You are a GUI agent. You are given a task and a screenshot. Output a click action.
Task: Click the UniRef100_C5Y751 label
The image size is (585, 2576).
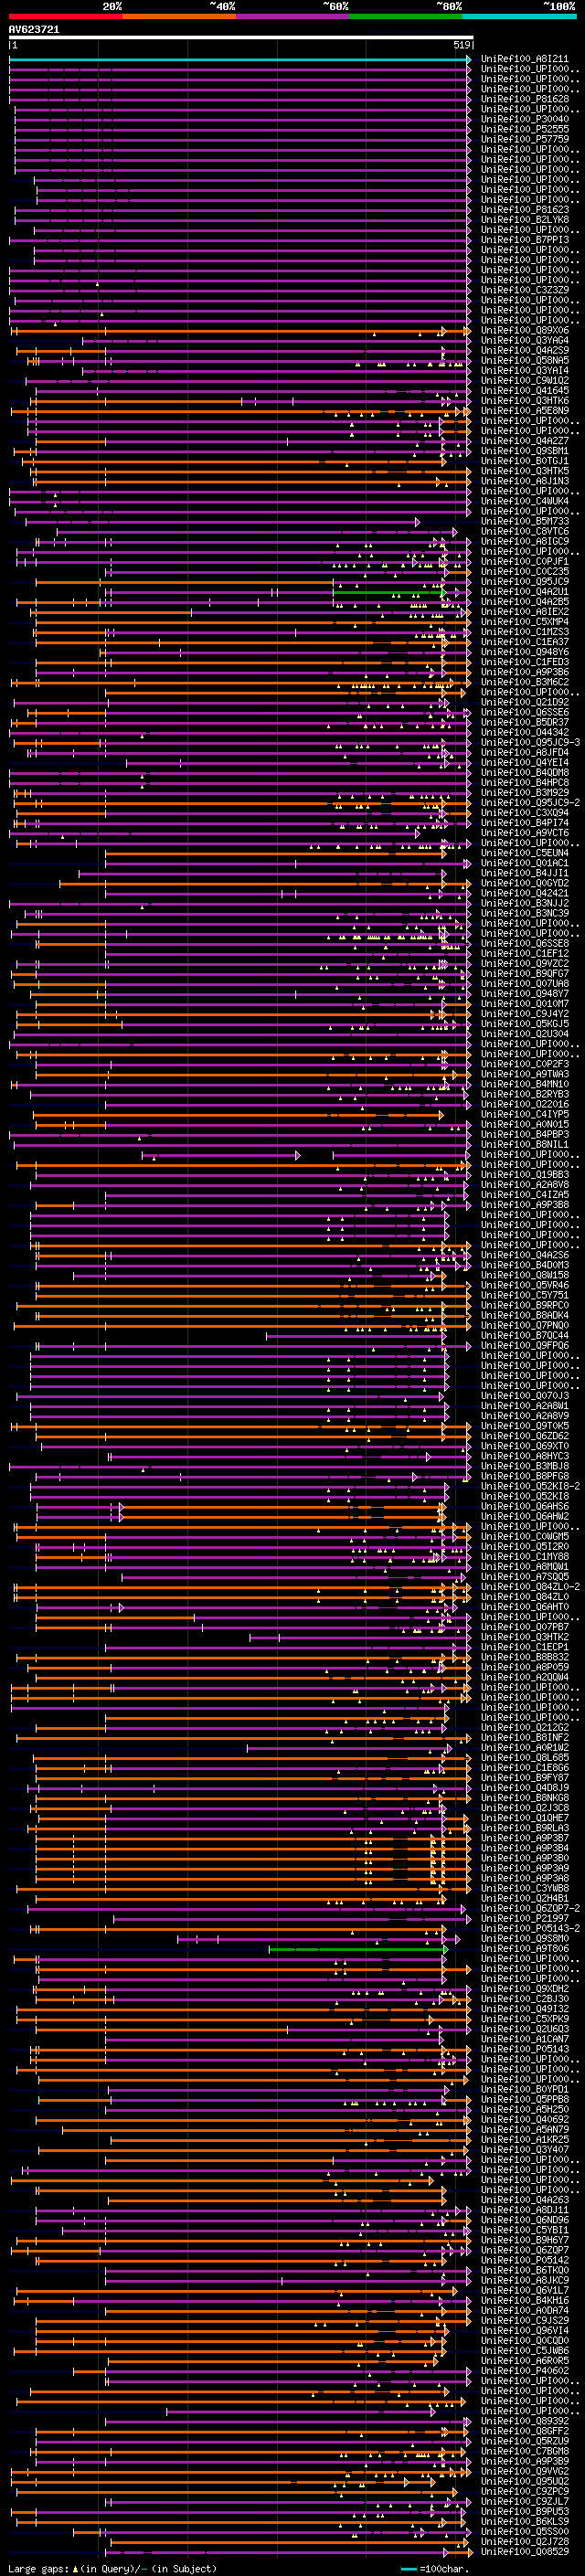525,1295
